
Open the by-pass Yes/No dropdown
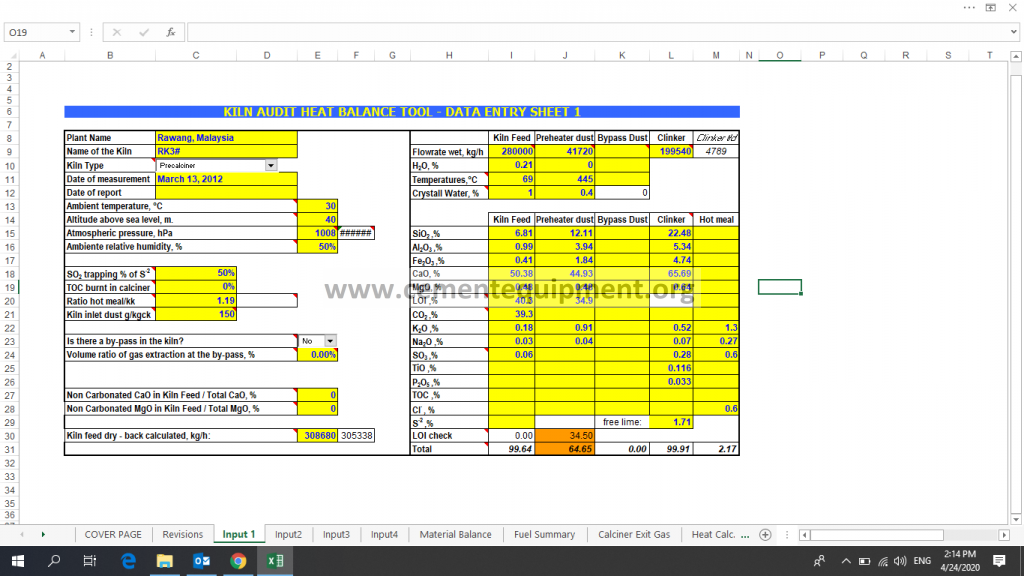(x=328, y=339)
